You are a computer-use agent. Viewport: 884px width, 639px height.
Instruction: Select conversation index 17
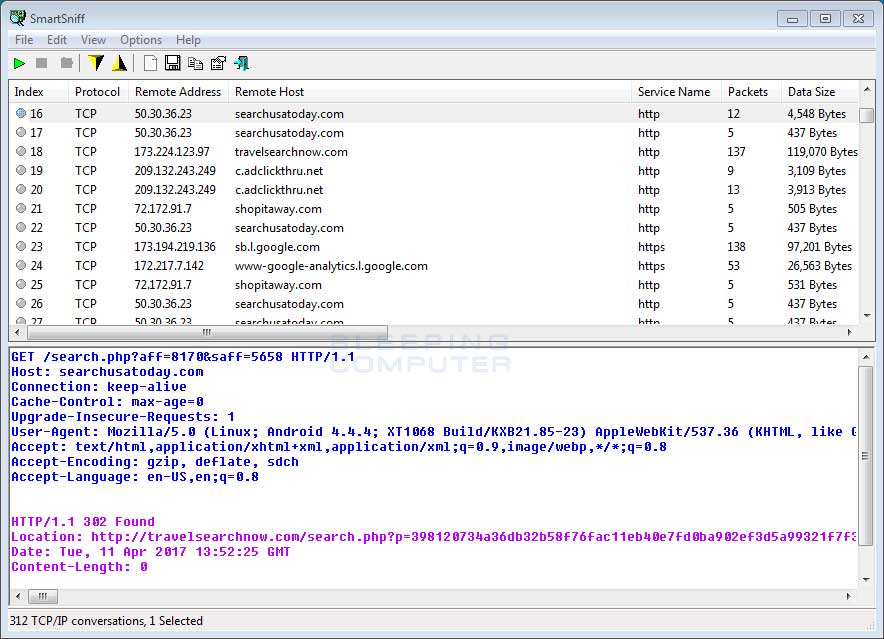coord(434,133)
